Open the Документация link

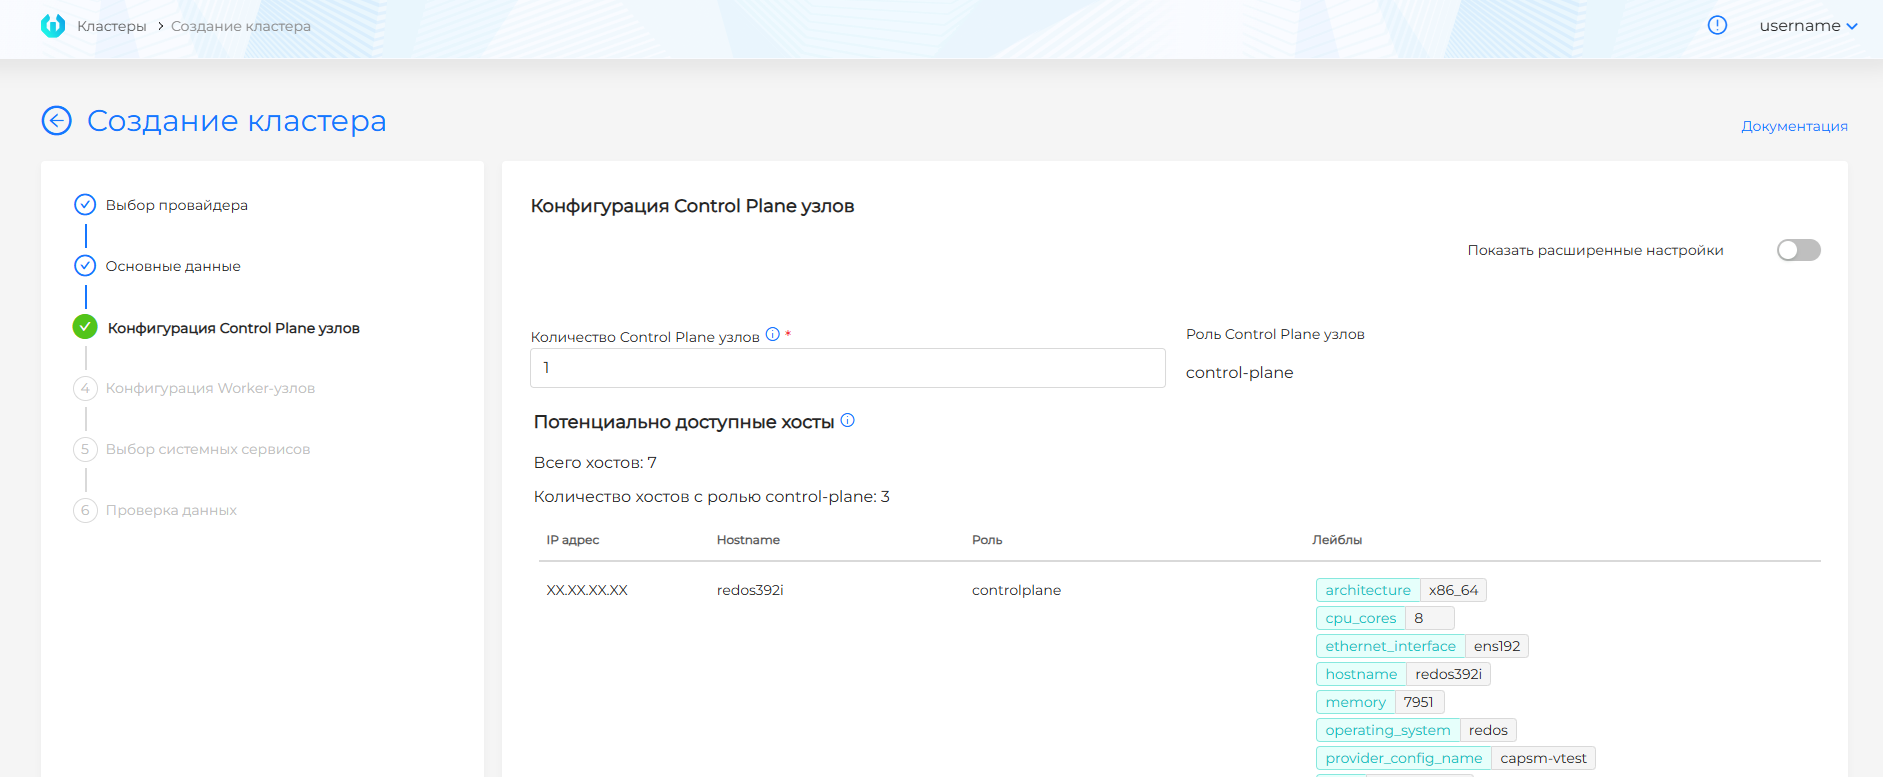pyautogui.click(x=1794, y=126)
